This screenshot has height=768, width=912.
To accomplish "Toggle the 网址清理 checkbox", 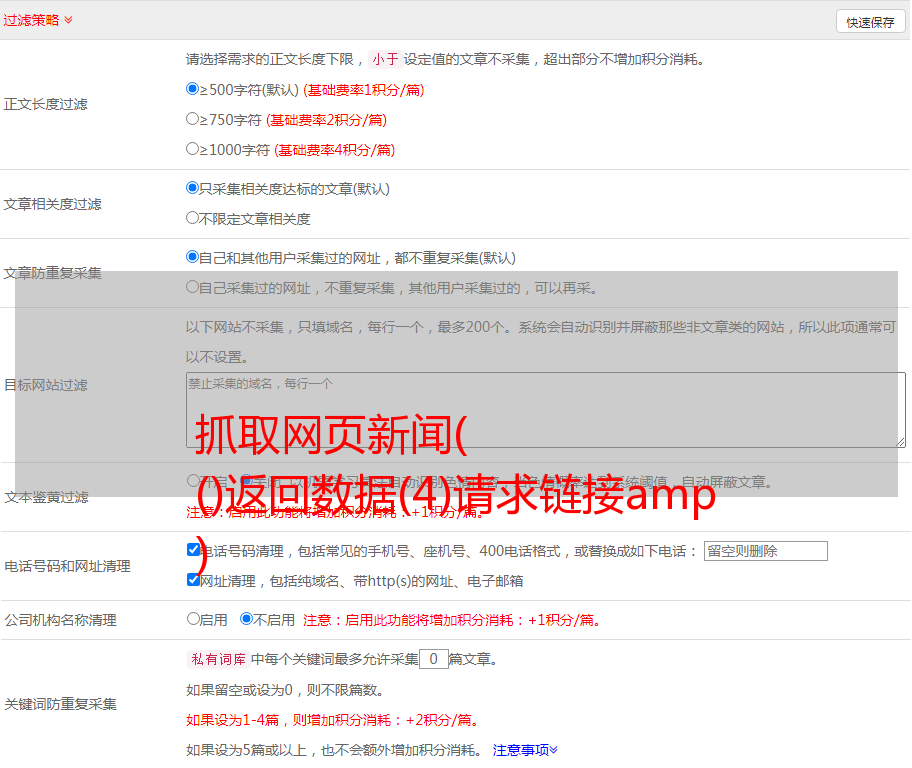I will [x=193, y=579].
